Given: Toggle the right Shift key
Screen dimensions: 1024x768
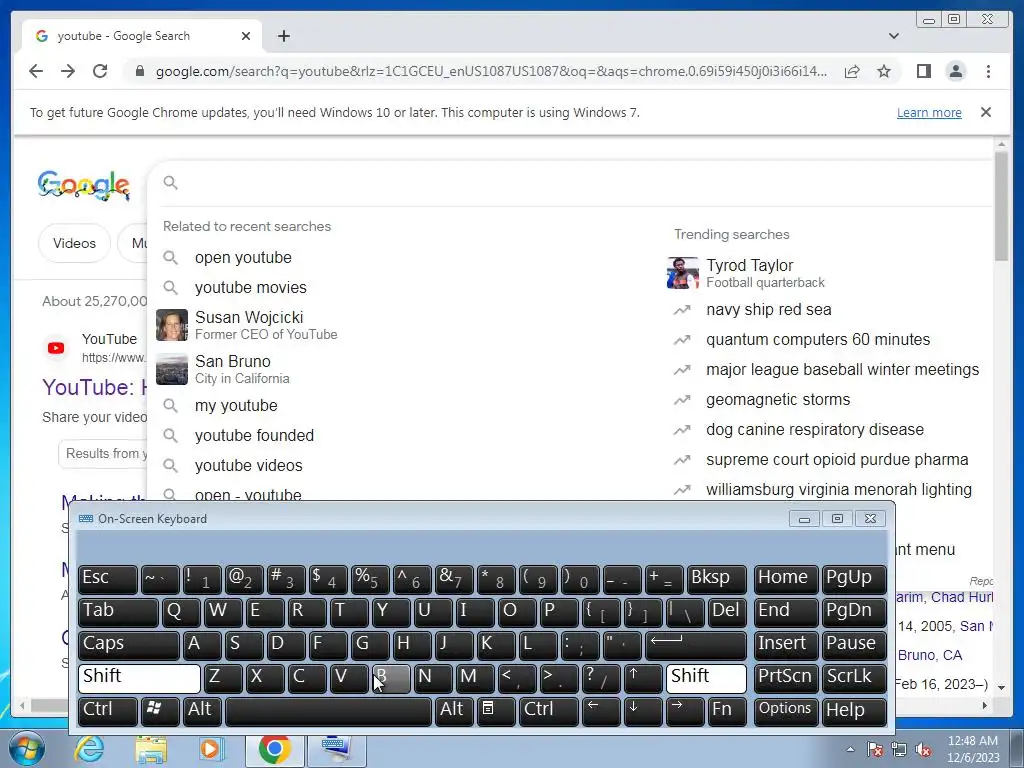Looking at the screenshot, I should pyautogui.click(x=706, y=677).
